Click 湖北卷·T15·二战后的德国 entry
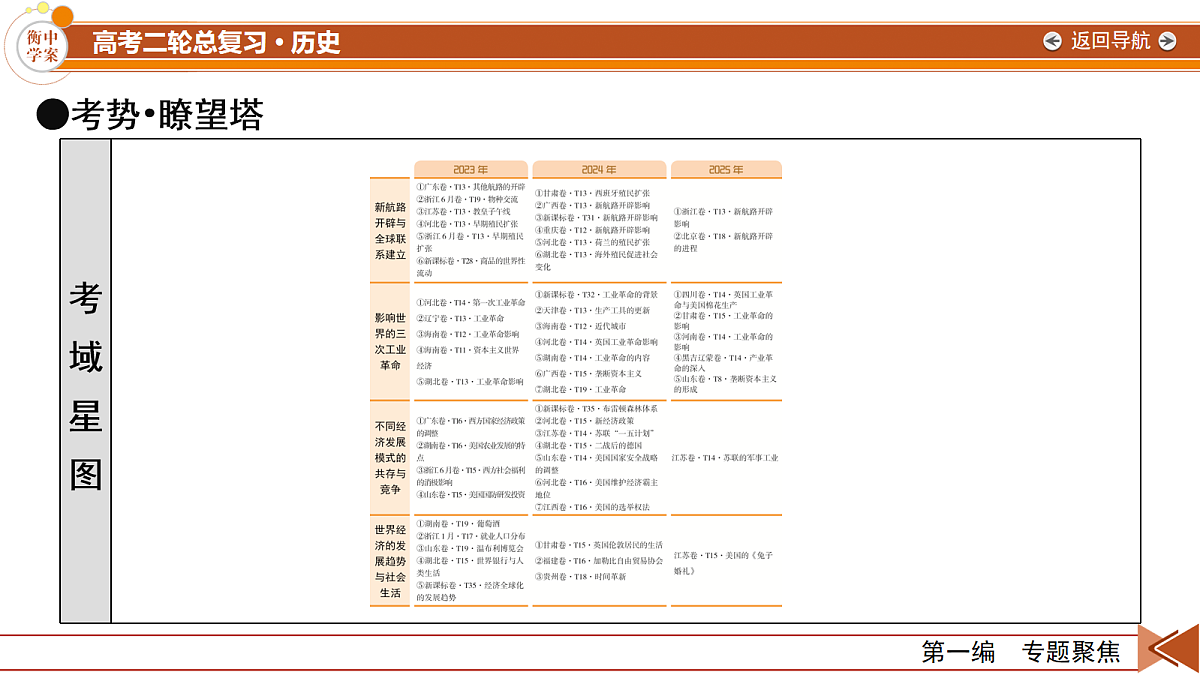This screenshot has width=1200, height=675. coord(588,445)
